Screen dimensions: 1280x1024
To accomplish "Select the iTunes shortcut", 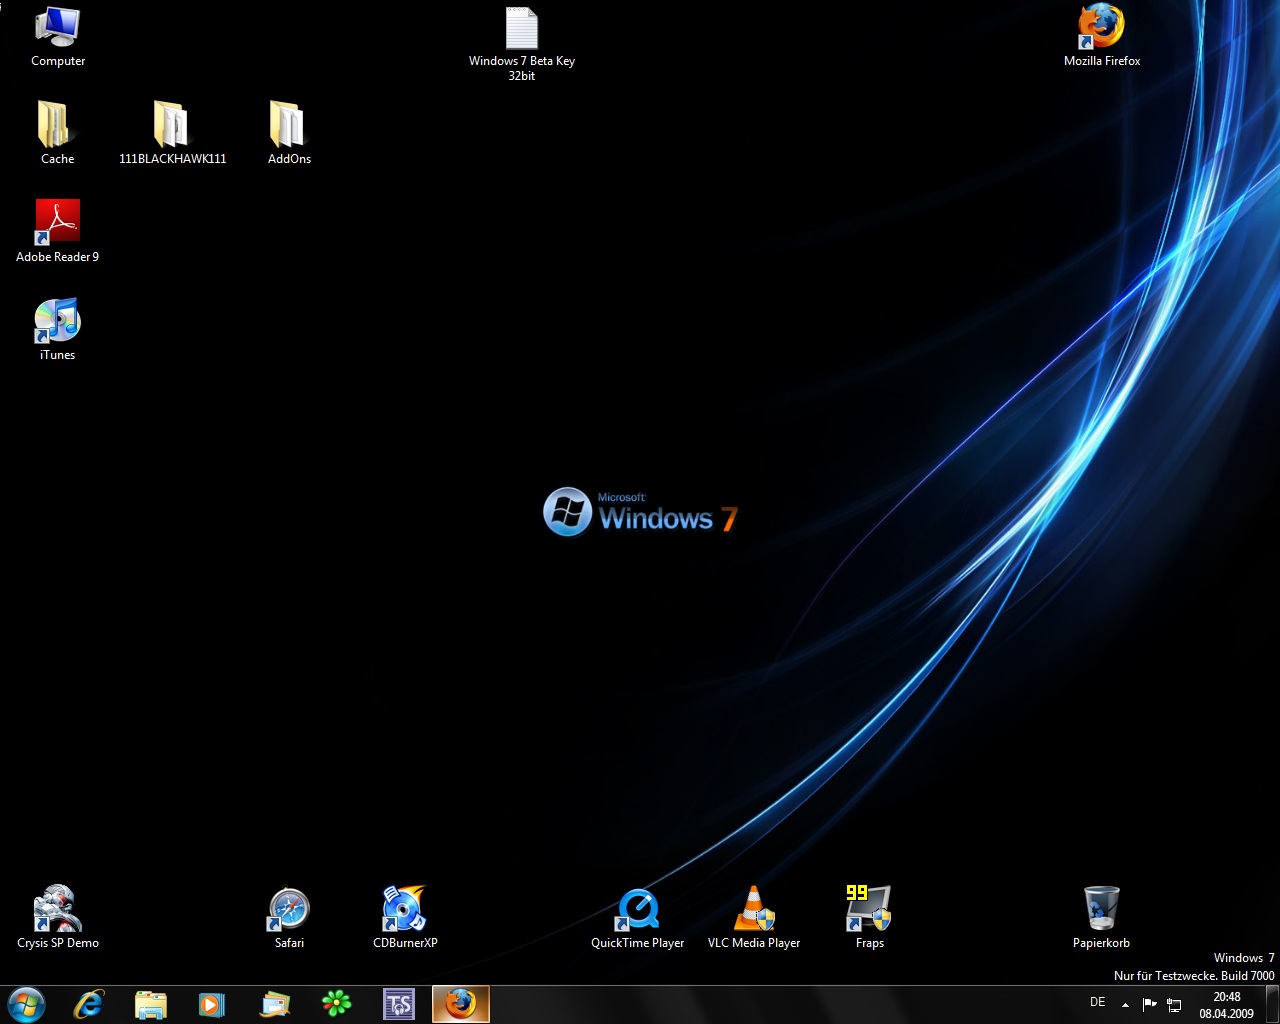I will point(57,329).
